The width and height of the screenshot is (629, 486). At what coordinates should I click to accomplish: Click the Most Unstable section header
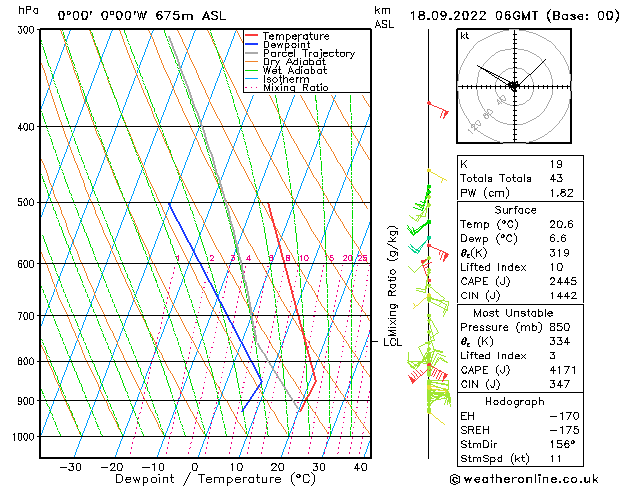pyautogui.click(x=514, y=312)
